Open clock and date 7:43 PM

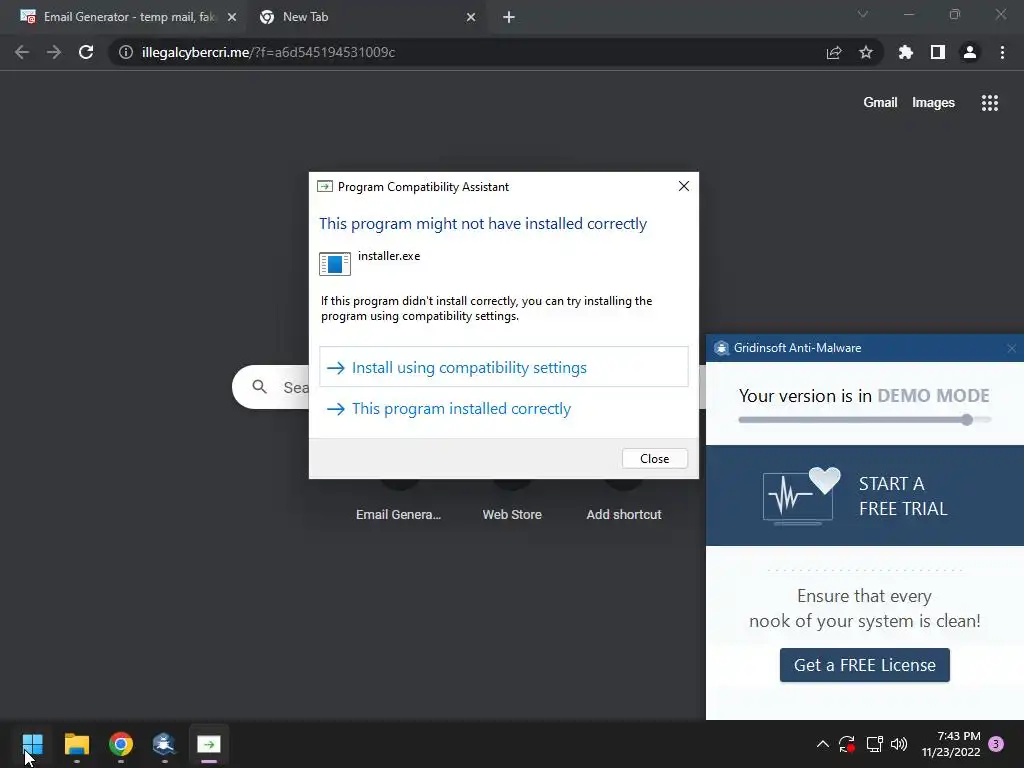(951, 744)
